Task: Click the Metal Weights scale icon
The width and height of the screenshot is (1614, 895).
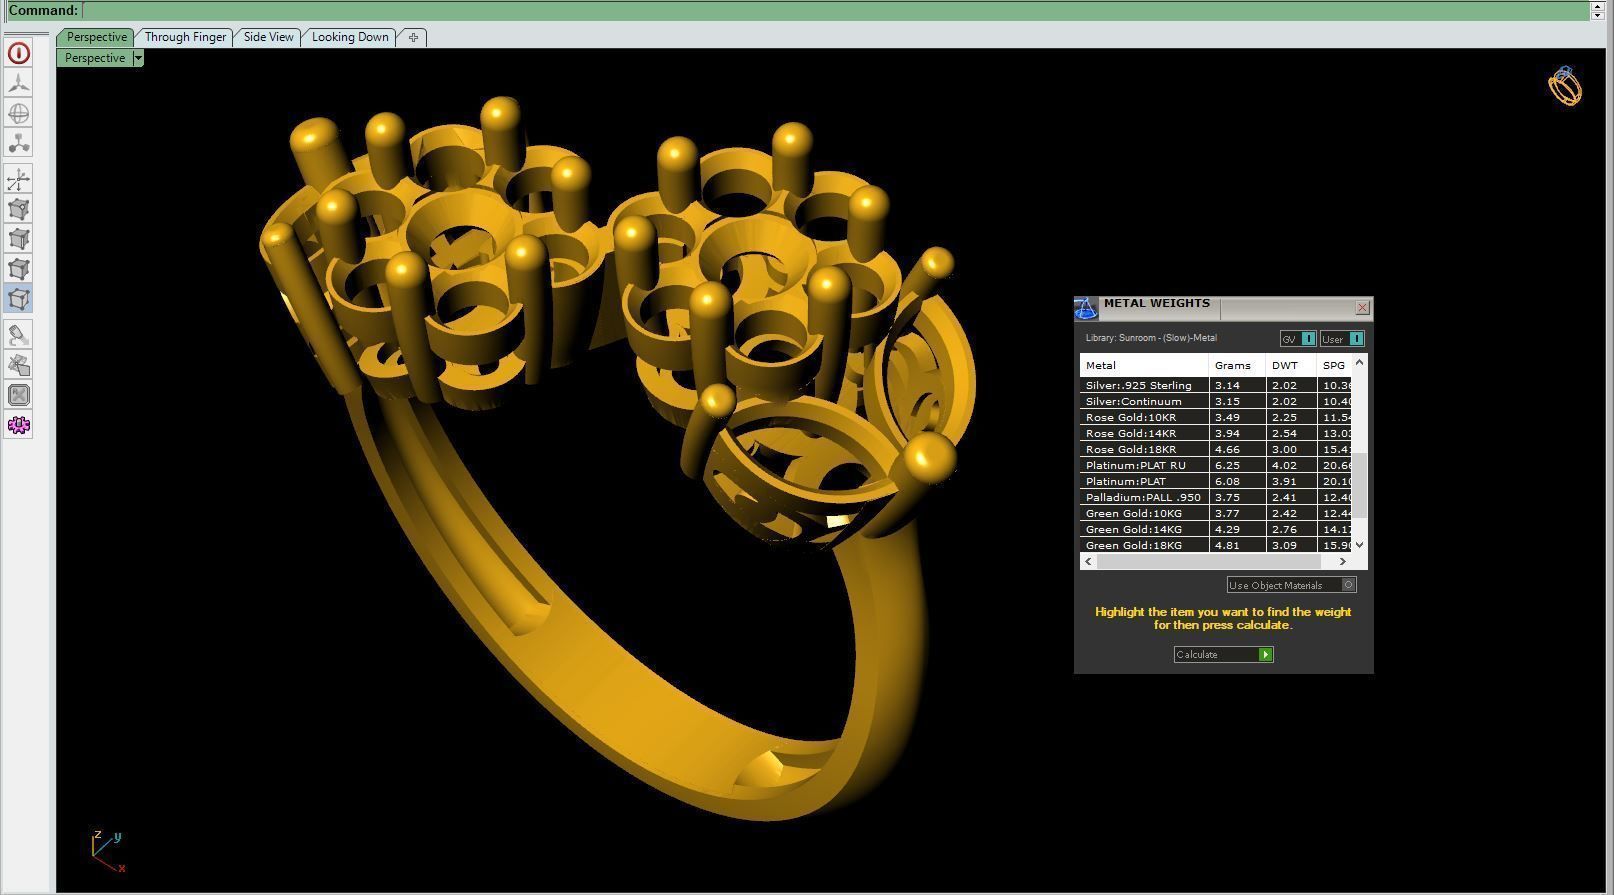Action: click(x=1086, y=308)
